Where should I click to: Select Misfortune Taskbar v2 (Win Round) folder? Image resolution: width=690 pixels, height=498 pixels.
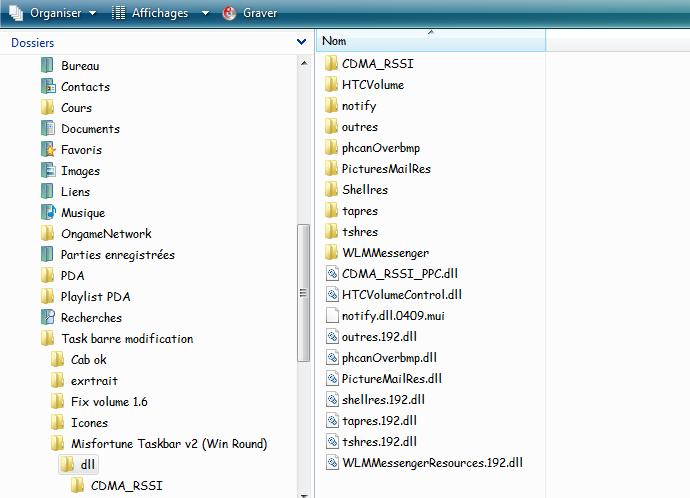[x=159, y=443]
